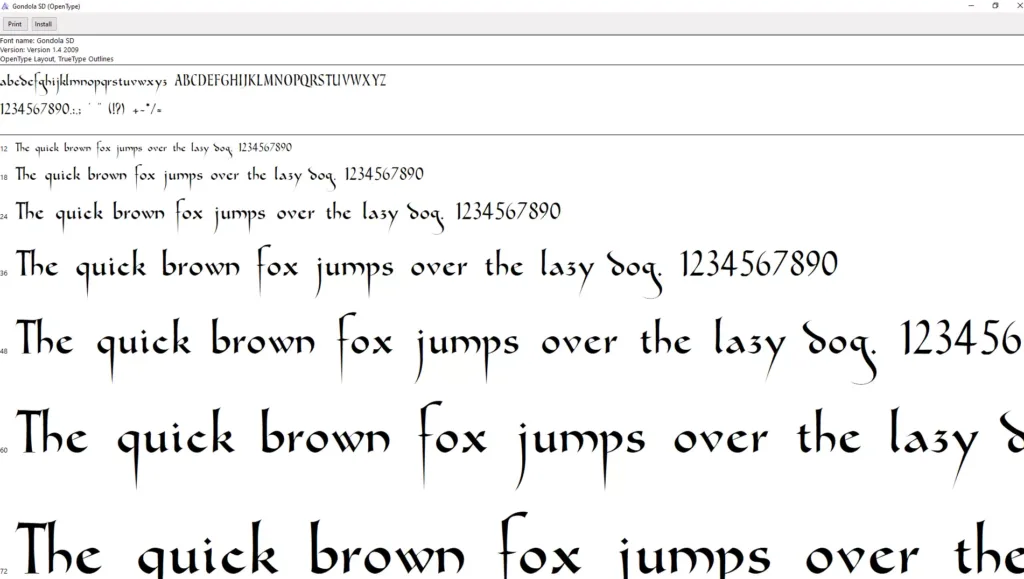This screenshot has width=1024, height=579.
Task: Click the 60-point size label
Action: tap(4, 450)
